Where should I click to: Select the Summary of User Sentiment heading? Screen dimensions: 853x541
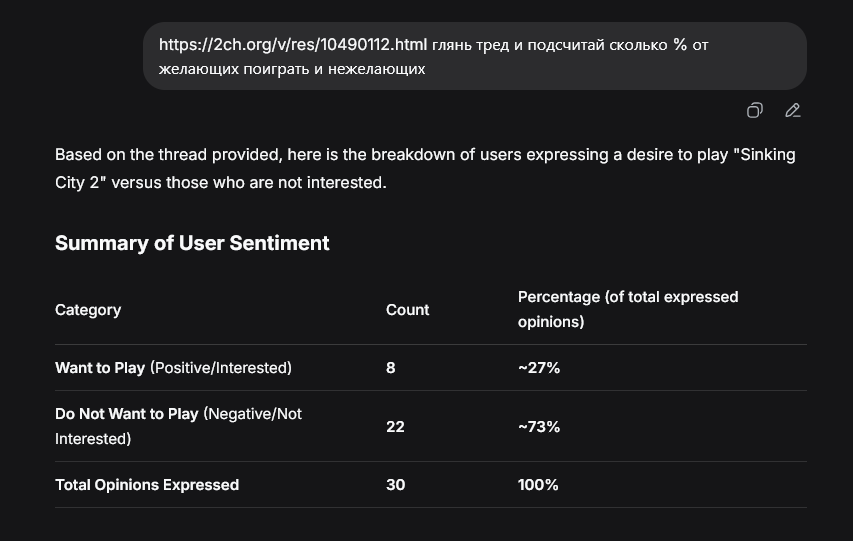(192, 243)
